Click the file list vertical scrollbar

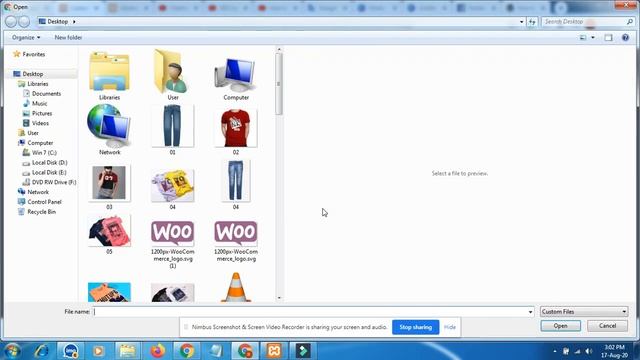[x=279, y=84]
